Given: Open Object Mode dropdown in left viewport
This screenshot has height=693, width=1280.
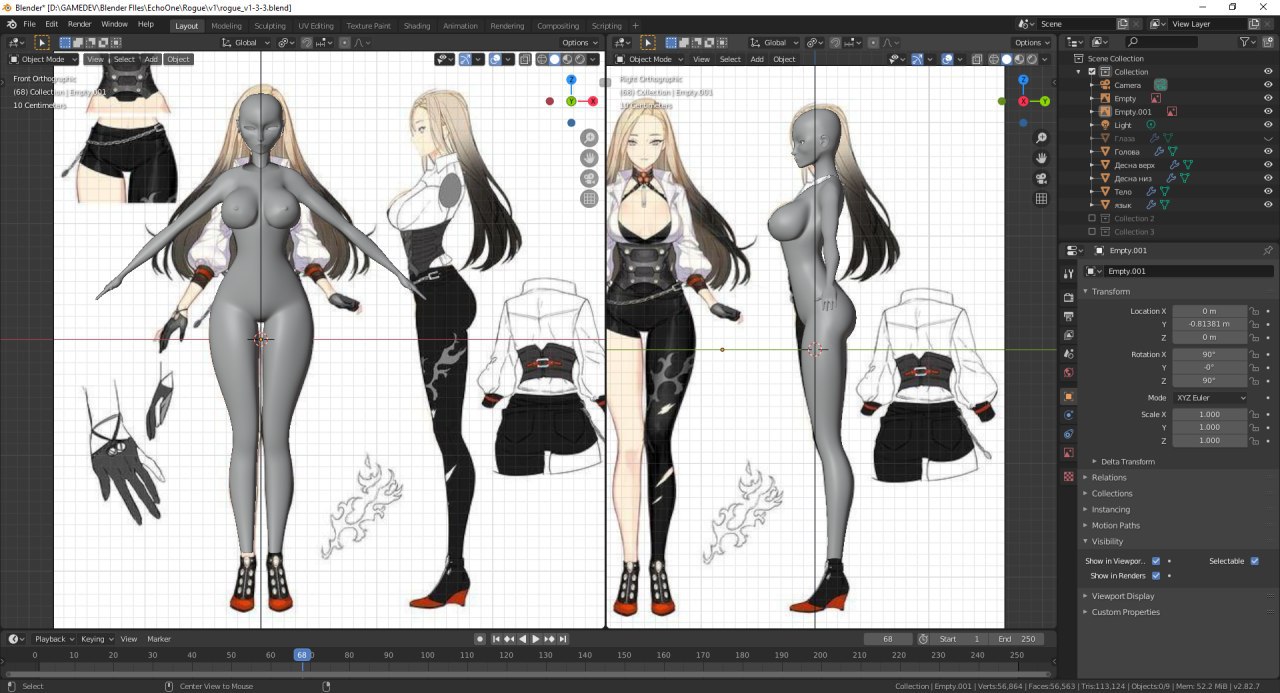Looking at the screenshot, I should [x=43, y=59].
